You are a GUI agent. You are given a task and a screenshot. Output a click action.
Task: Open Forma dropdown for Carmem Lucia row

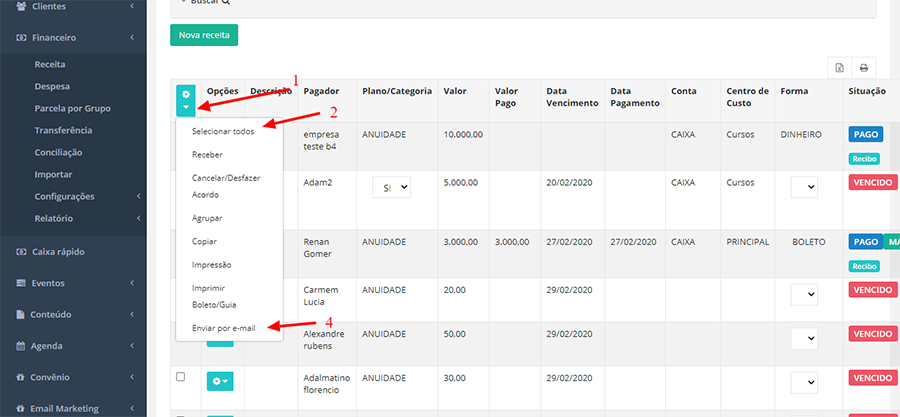pyautogui.click(x=804, y=295)
